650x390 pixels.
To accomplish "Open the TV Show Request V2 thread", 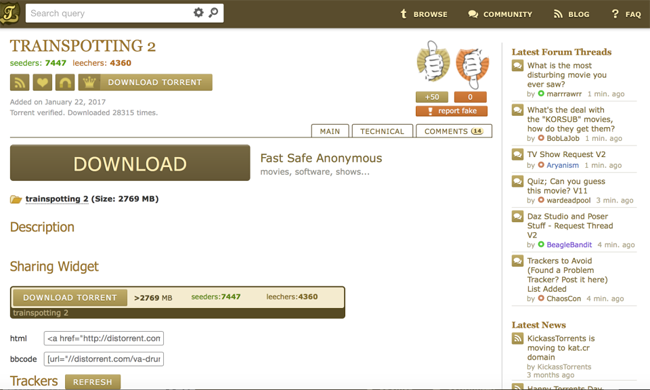I will pyautogui.click(x=566, y=154).
